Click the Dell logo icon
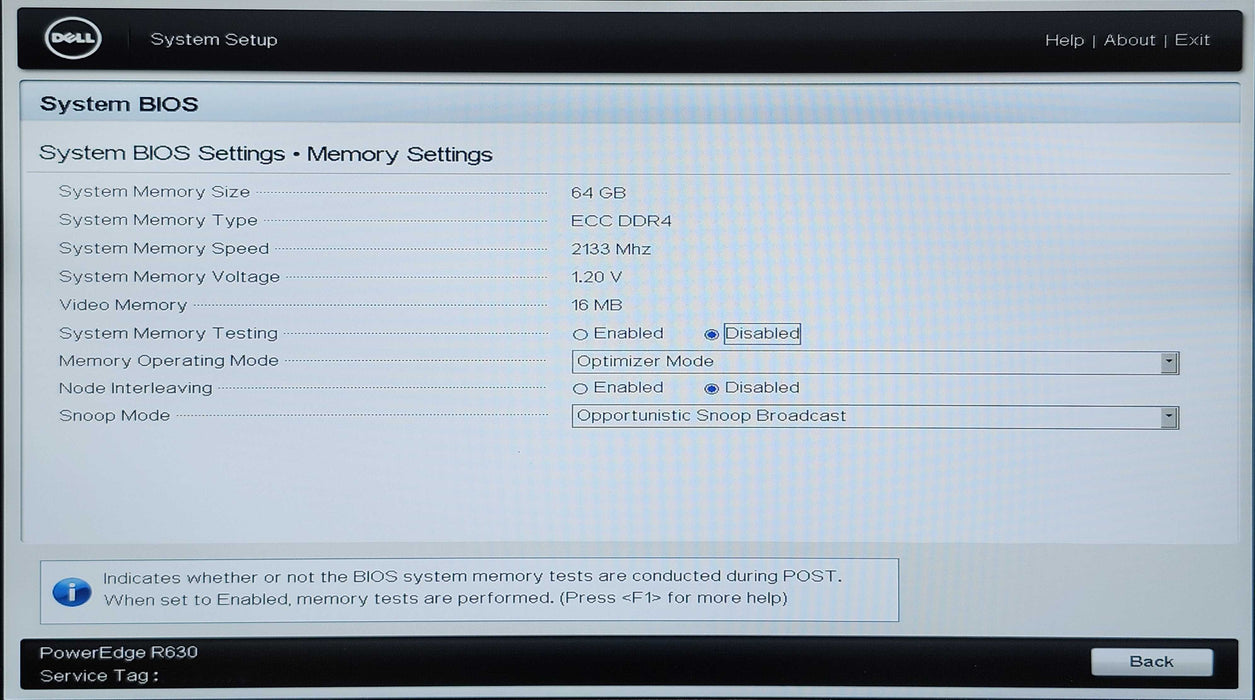Viewport: 1255px width, 700px height. coord(72,40)
